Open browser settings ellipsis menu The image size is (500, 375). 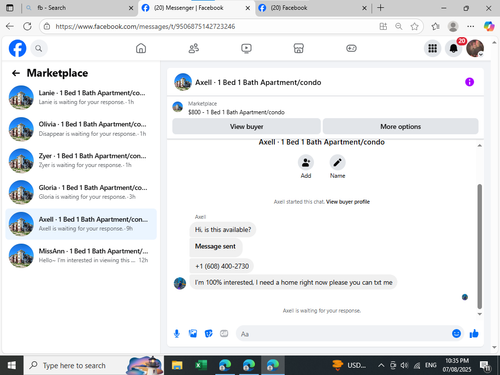point(470,26)
